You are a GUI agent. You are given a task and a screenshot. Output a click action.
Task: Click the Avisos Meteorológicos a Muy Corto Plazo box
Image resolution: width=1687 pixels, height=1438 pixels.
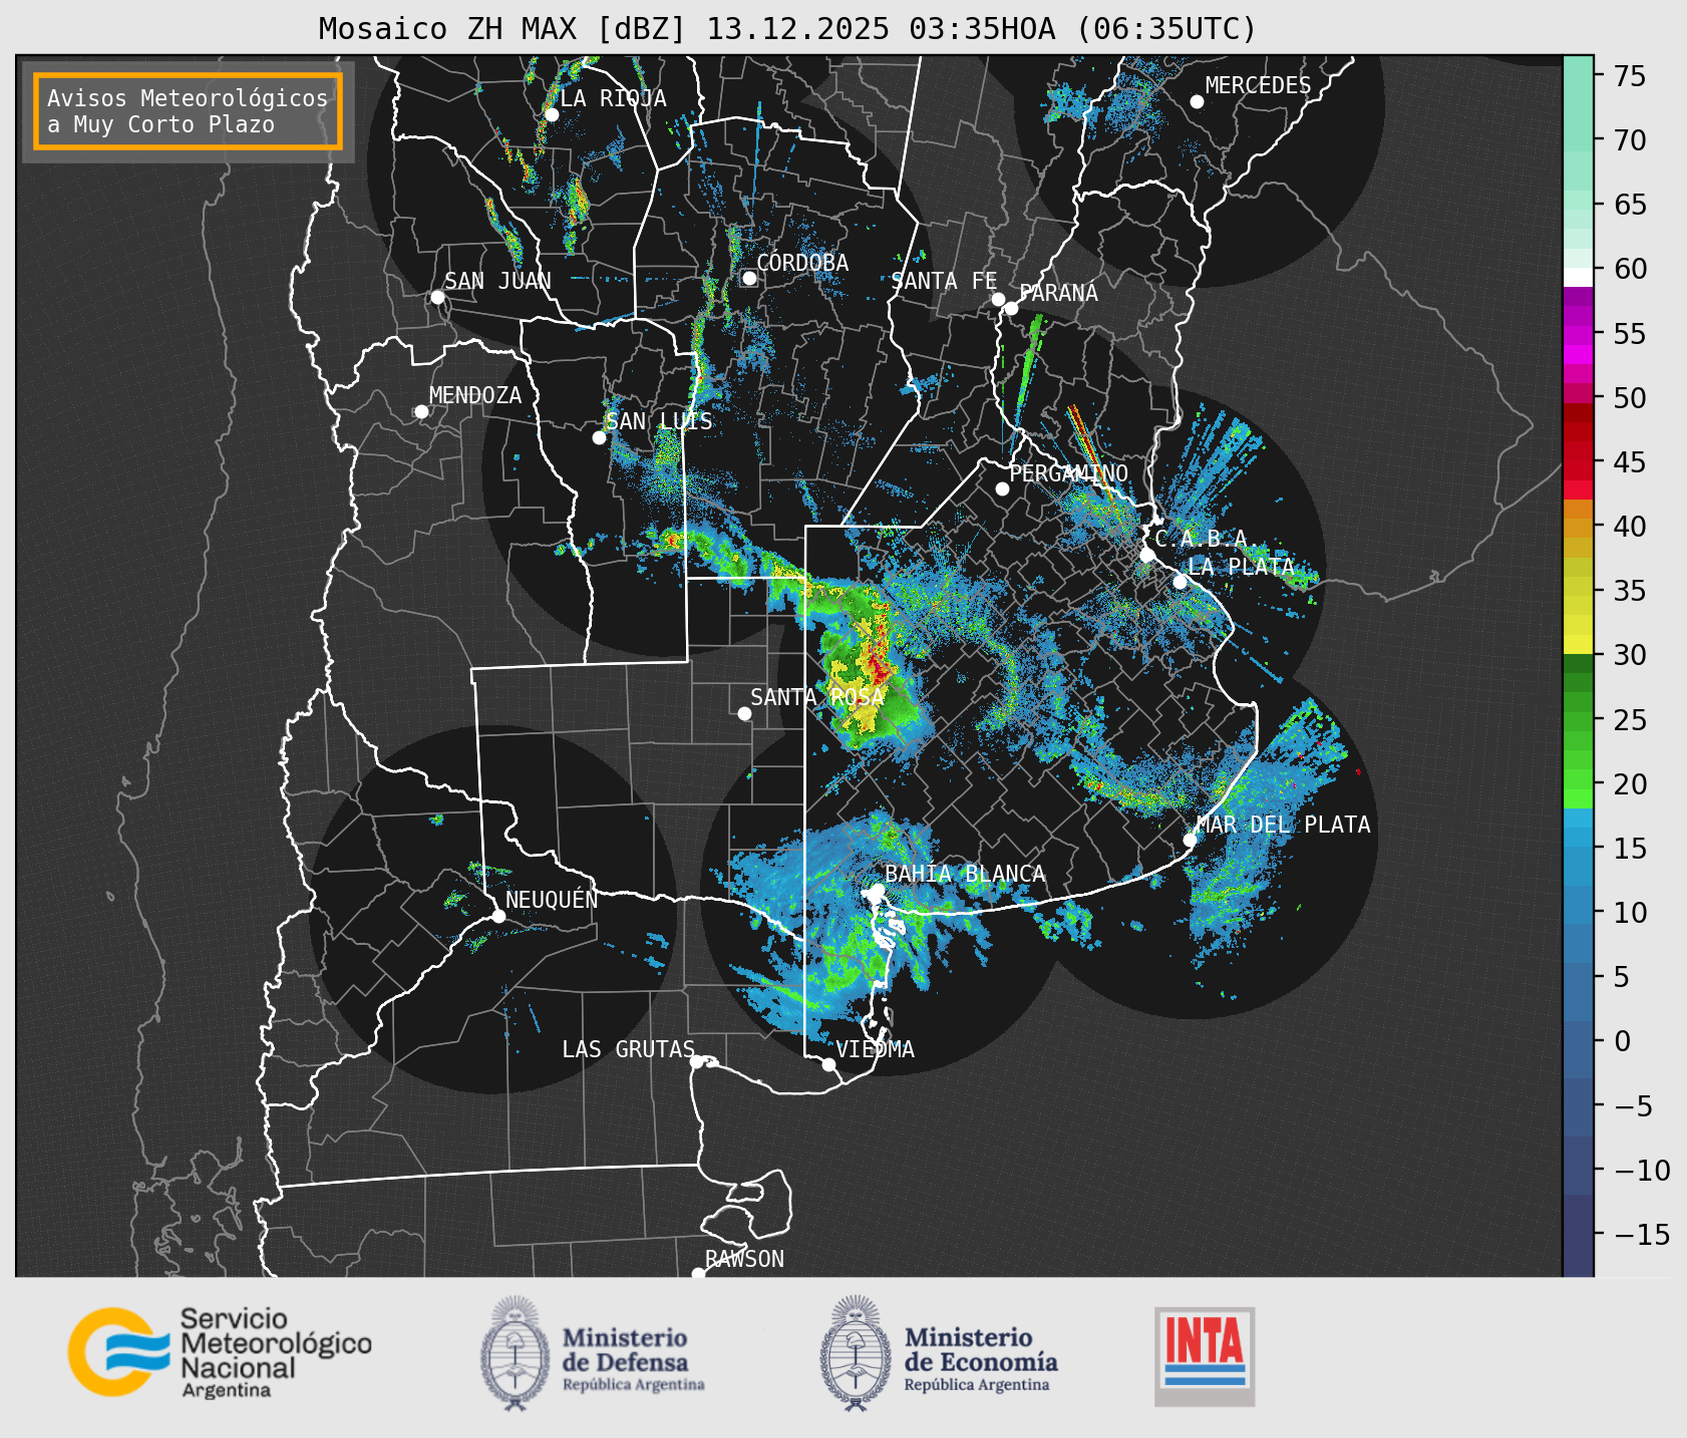[188, 111]
